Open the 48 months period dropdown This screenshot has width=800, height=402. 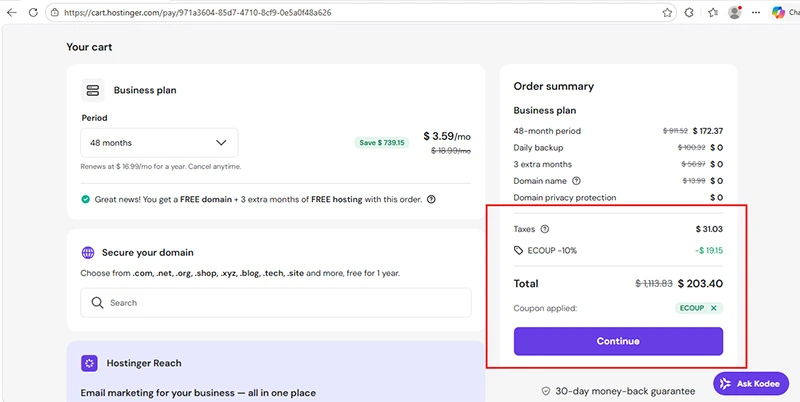pyautogui.click(x=159, y=143)
